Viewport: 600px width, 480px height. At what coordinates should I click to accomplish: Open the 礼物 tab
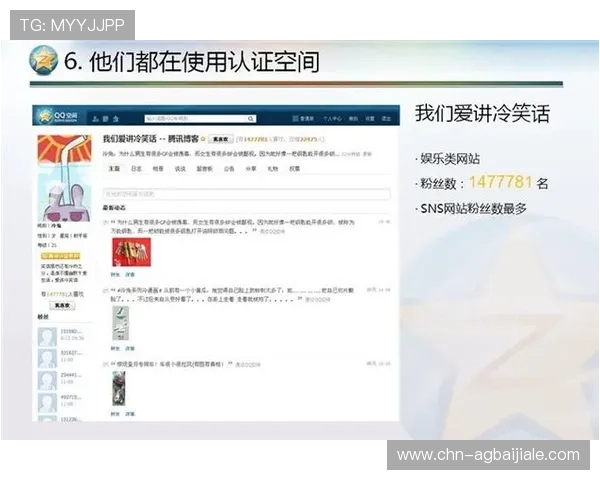tap(272, 168)
